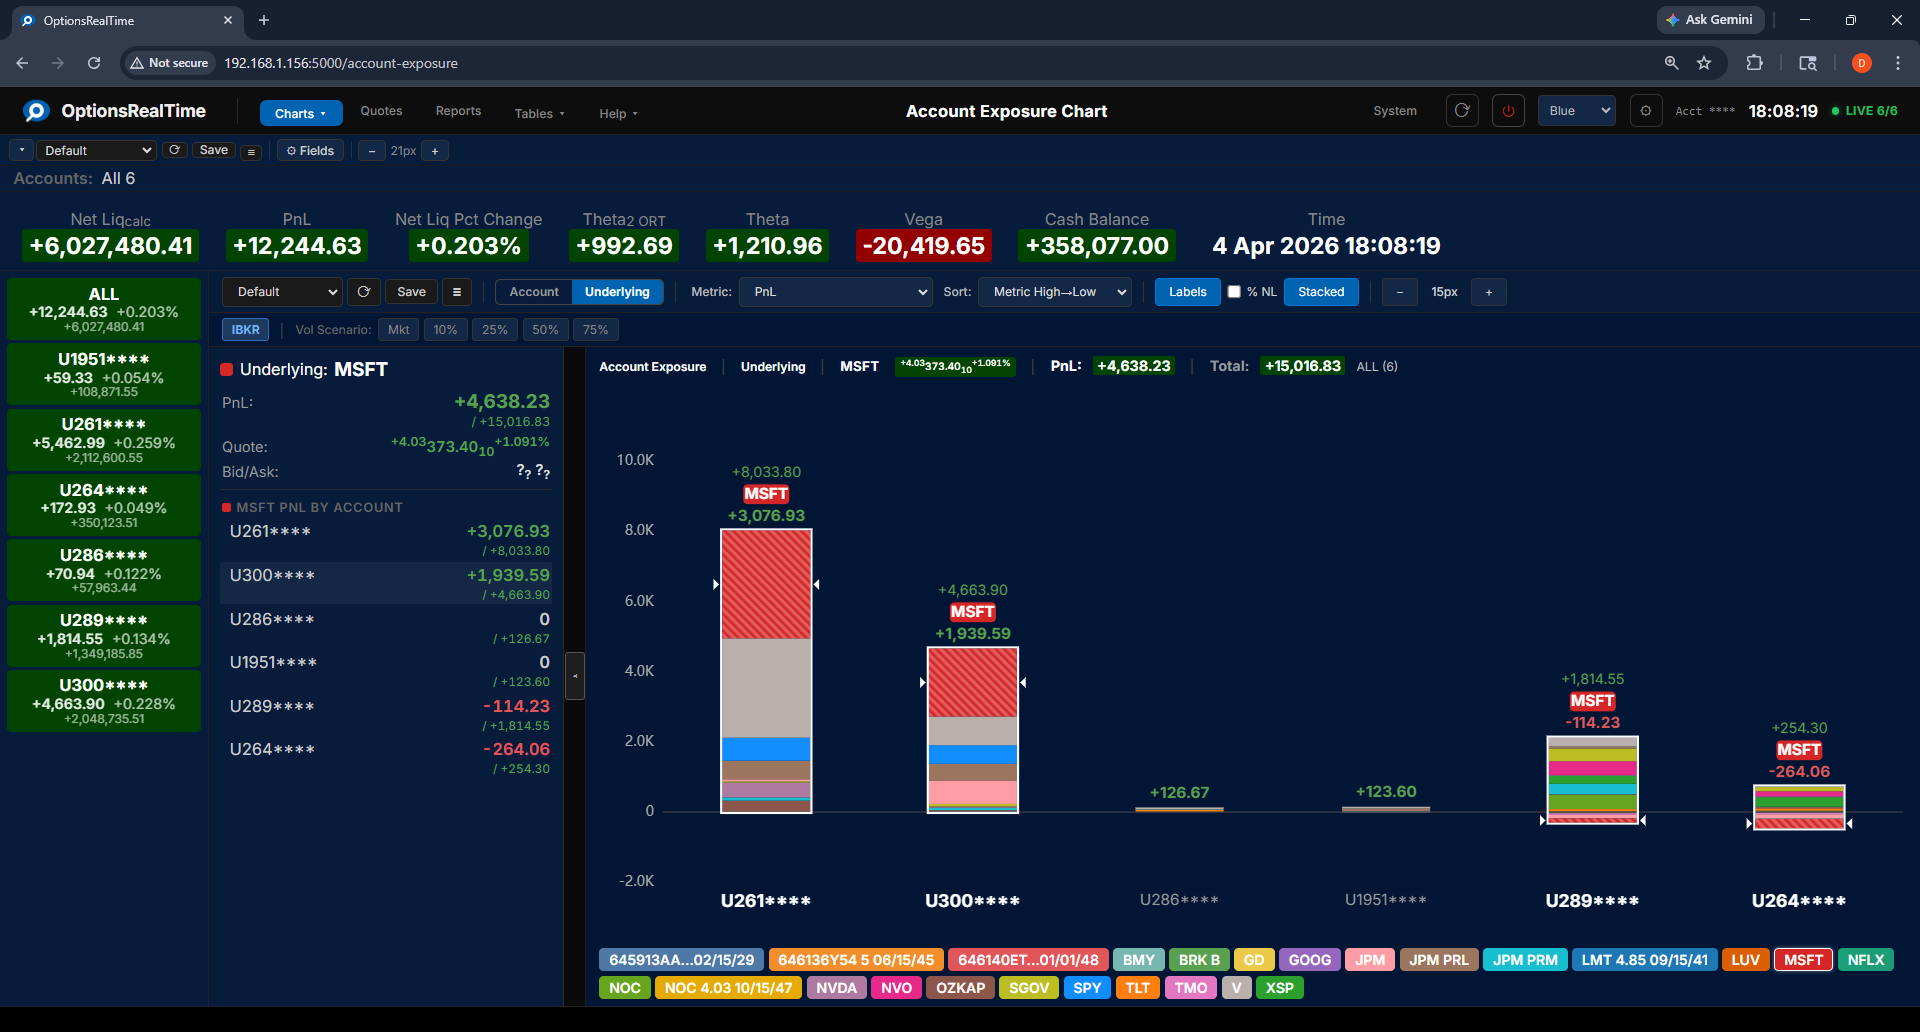
Task: Select the MSFT ticker chip at the bottom
Action: 1803,959
